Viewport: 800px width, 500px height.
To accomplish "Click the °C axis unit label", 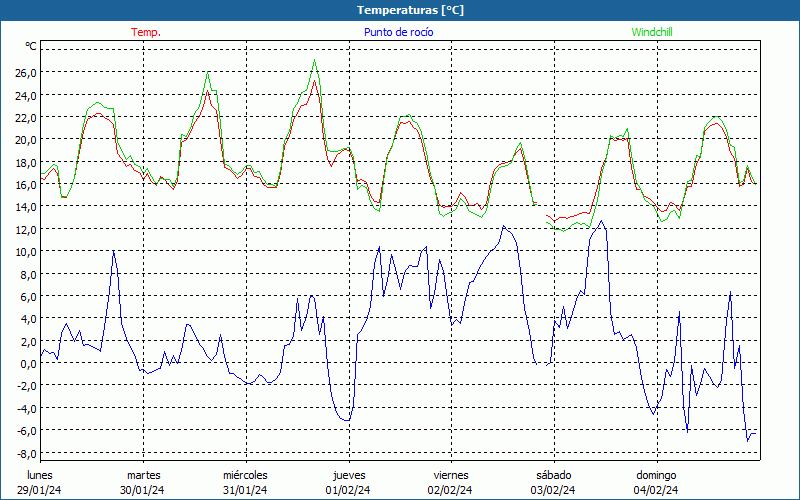I will (x=31, y=46).
